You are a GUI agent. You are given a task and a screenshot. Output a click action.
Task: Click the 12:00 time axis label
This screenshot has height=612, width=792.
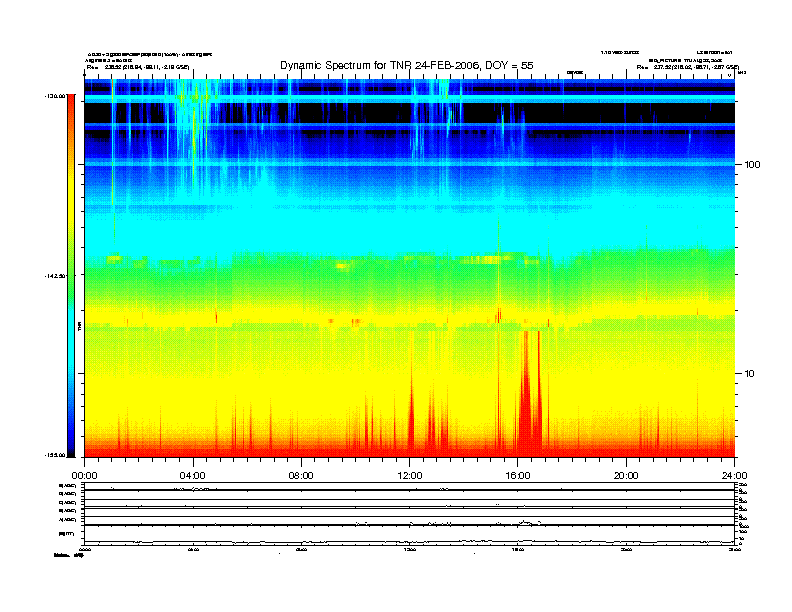[x=410, y=476]
